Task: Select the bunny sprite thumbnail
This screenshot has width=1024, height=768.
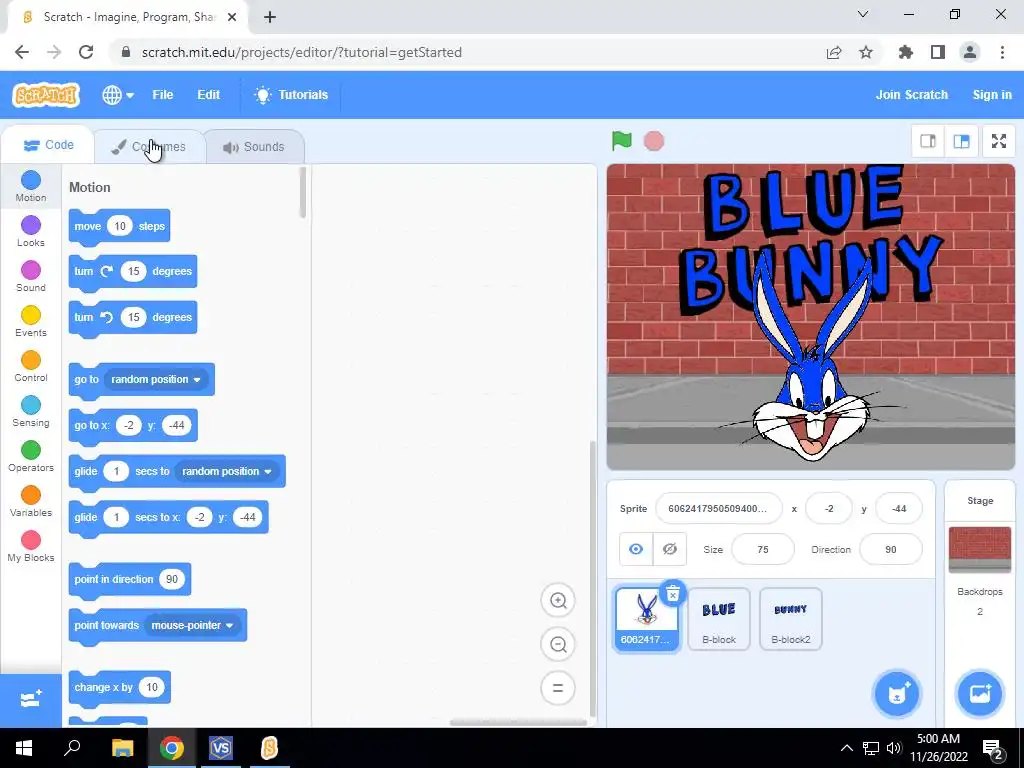Action: (x=647, y=620)
